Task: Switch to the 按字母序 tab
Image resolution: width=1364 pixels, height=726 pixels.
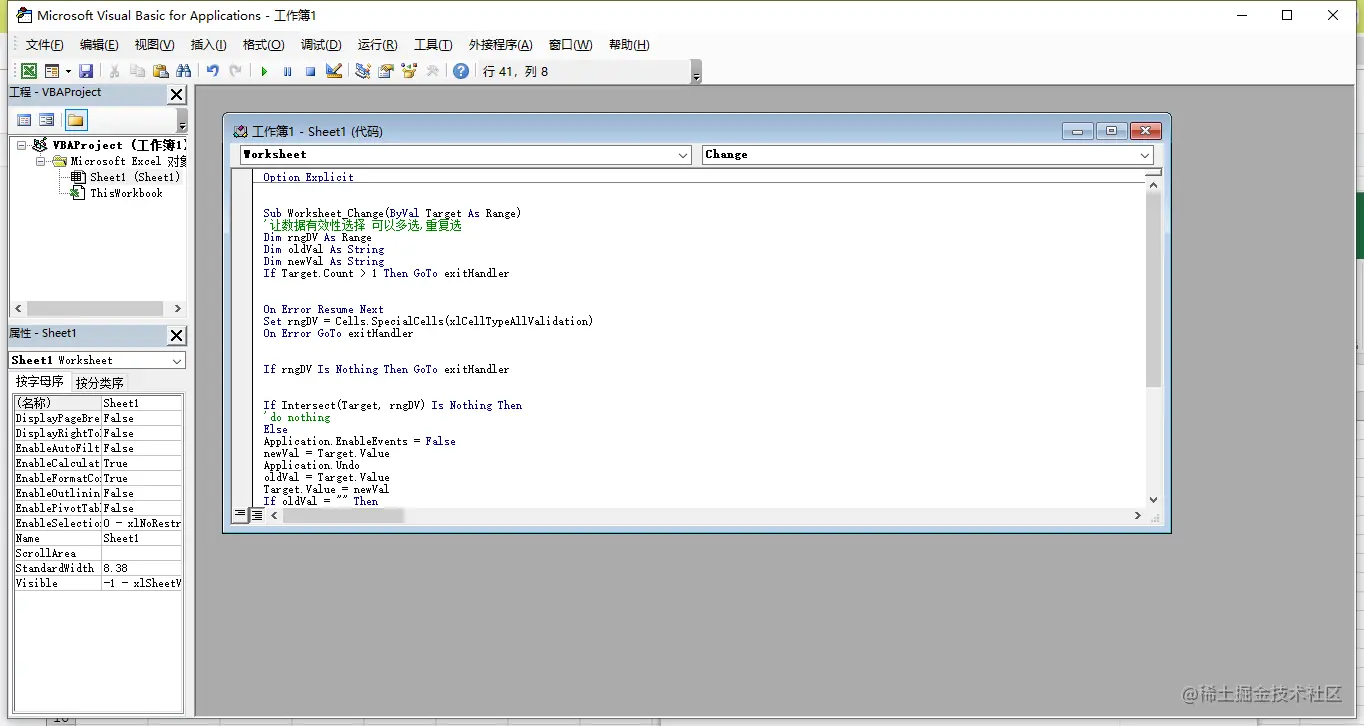Action: 40,382
